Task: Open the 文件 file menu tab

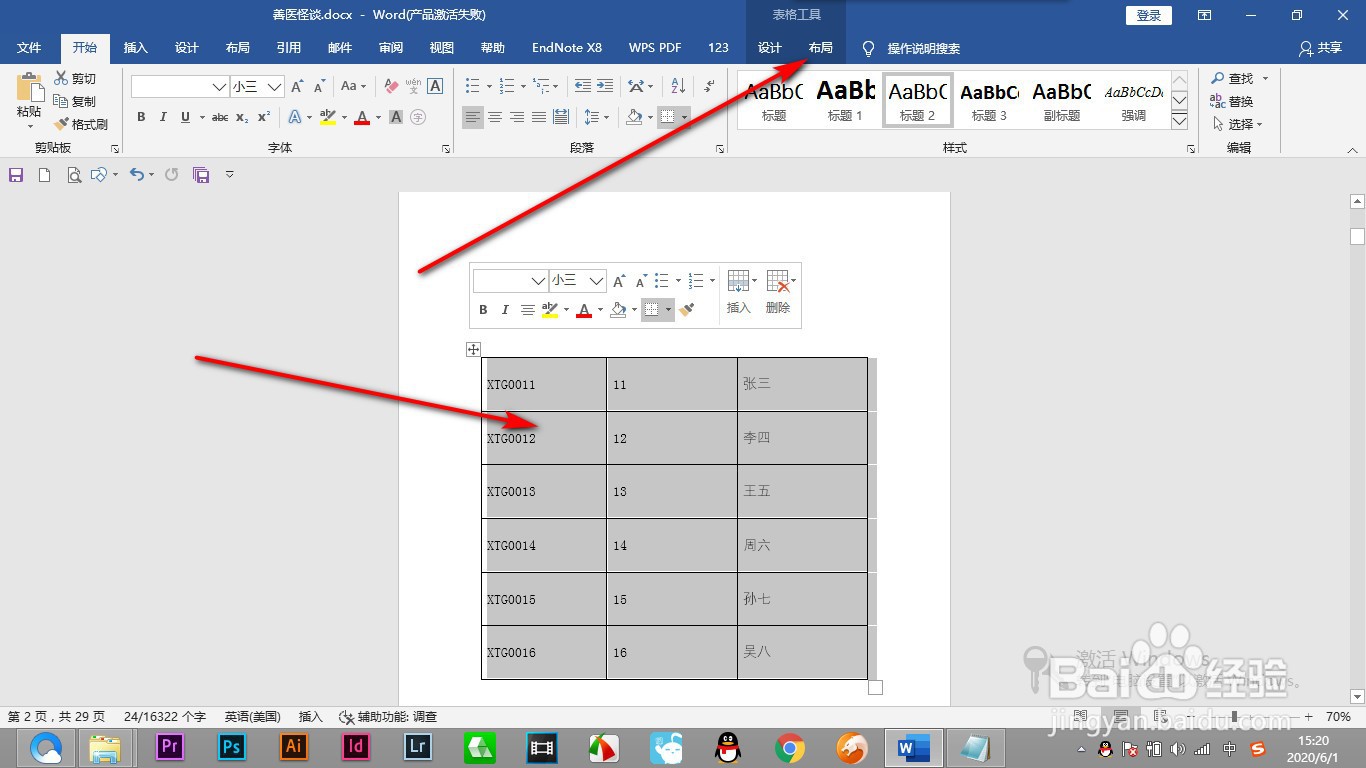Action: (29, 48)
